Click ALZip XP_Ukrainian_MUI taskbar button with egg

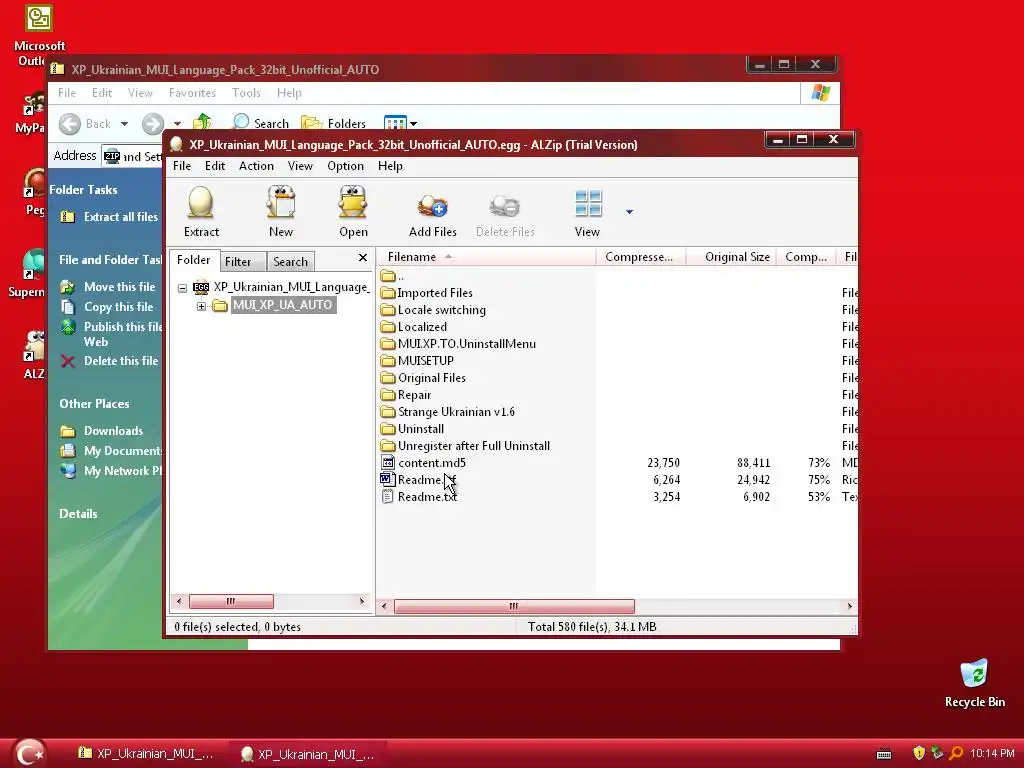(307, 754)
